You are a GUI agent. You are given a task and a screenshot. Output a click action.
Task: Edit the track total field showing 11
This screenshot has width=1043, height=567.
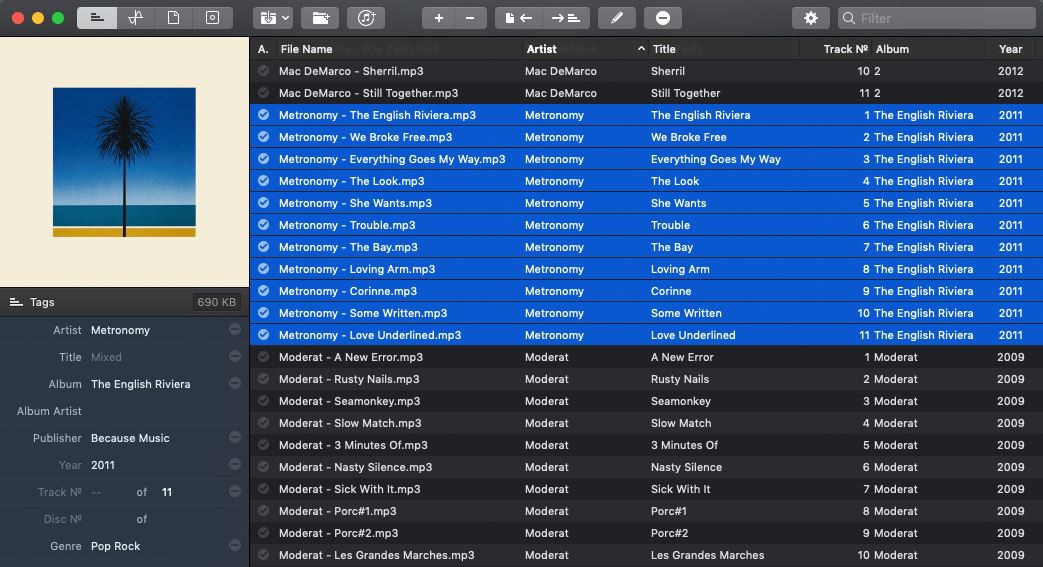pos(167,492)
